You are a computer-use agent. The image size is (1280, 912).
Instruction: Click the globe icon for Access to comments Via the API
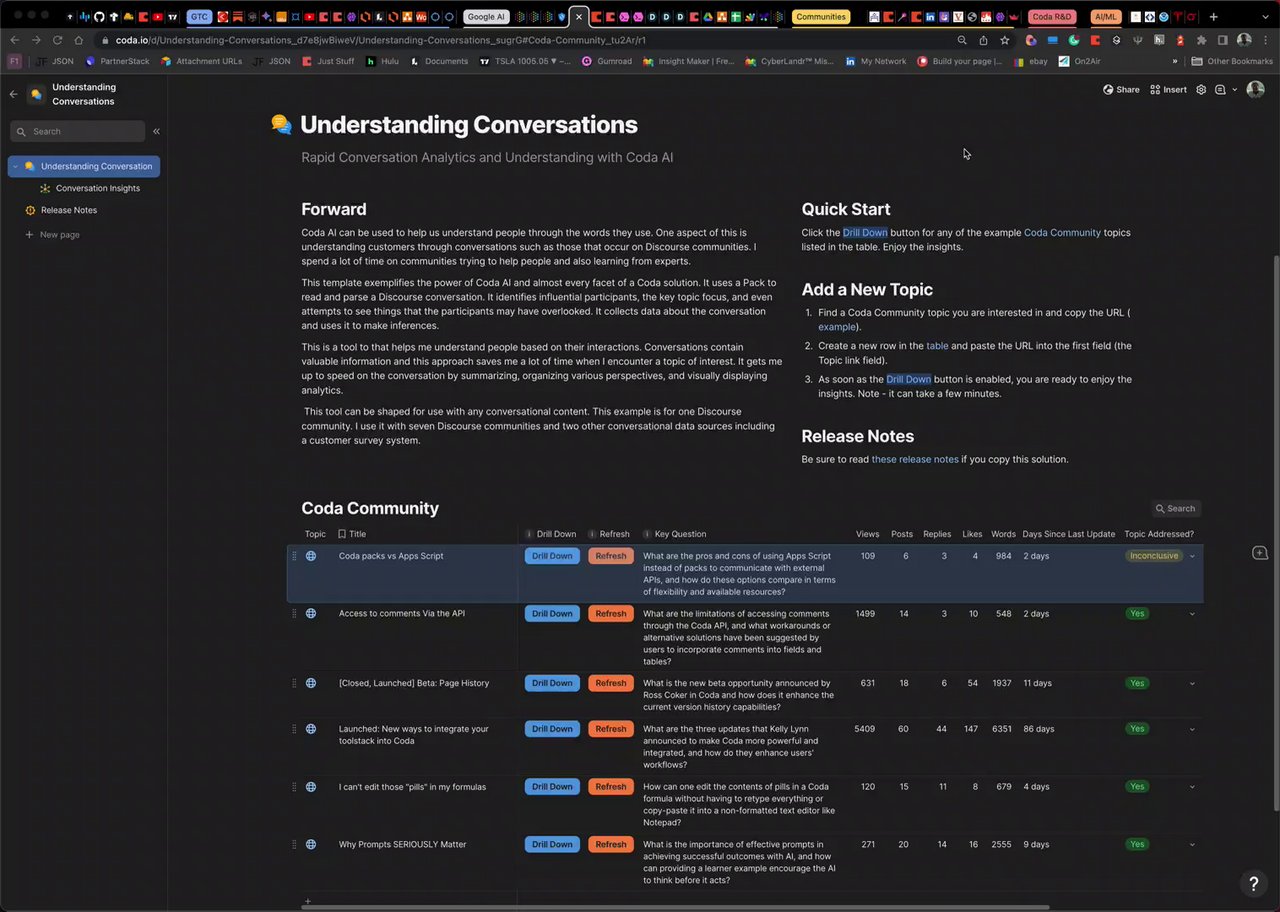(311, 614)
